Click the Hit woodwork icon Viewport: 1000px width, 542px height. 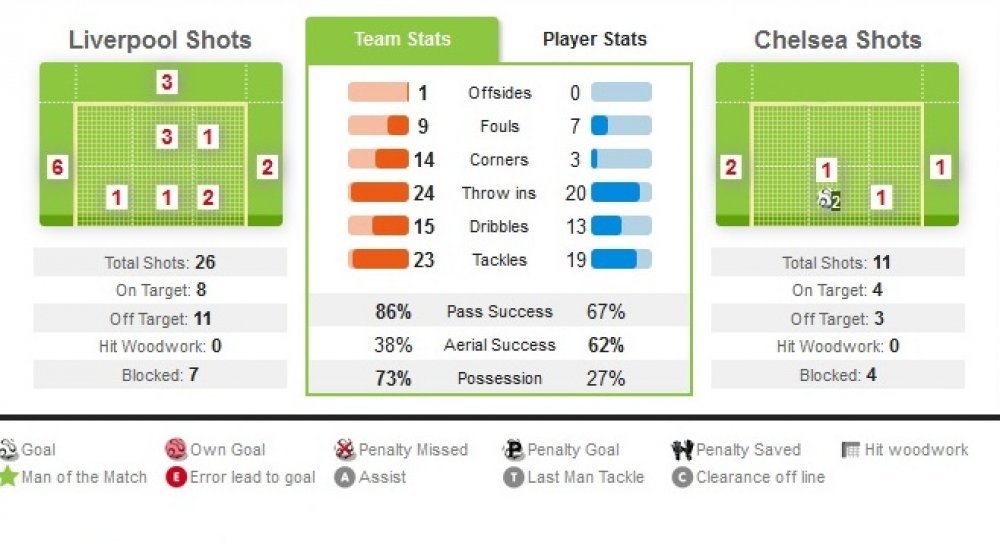tap(851, 450)
